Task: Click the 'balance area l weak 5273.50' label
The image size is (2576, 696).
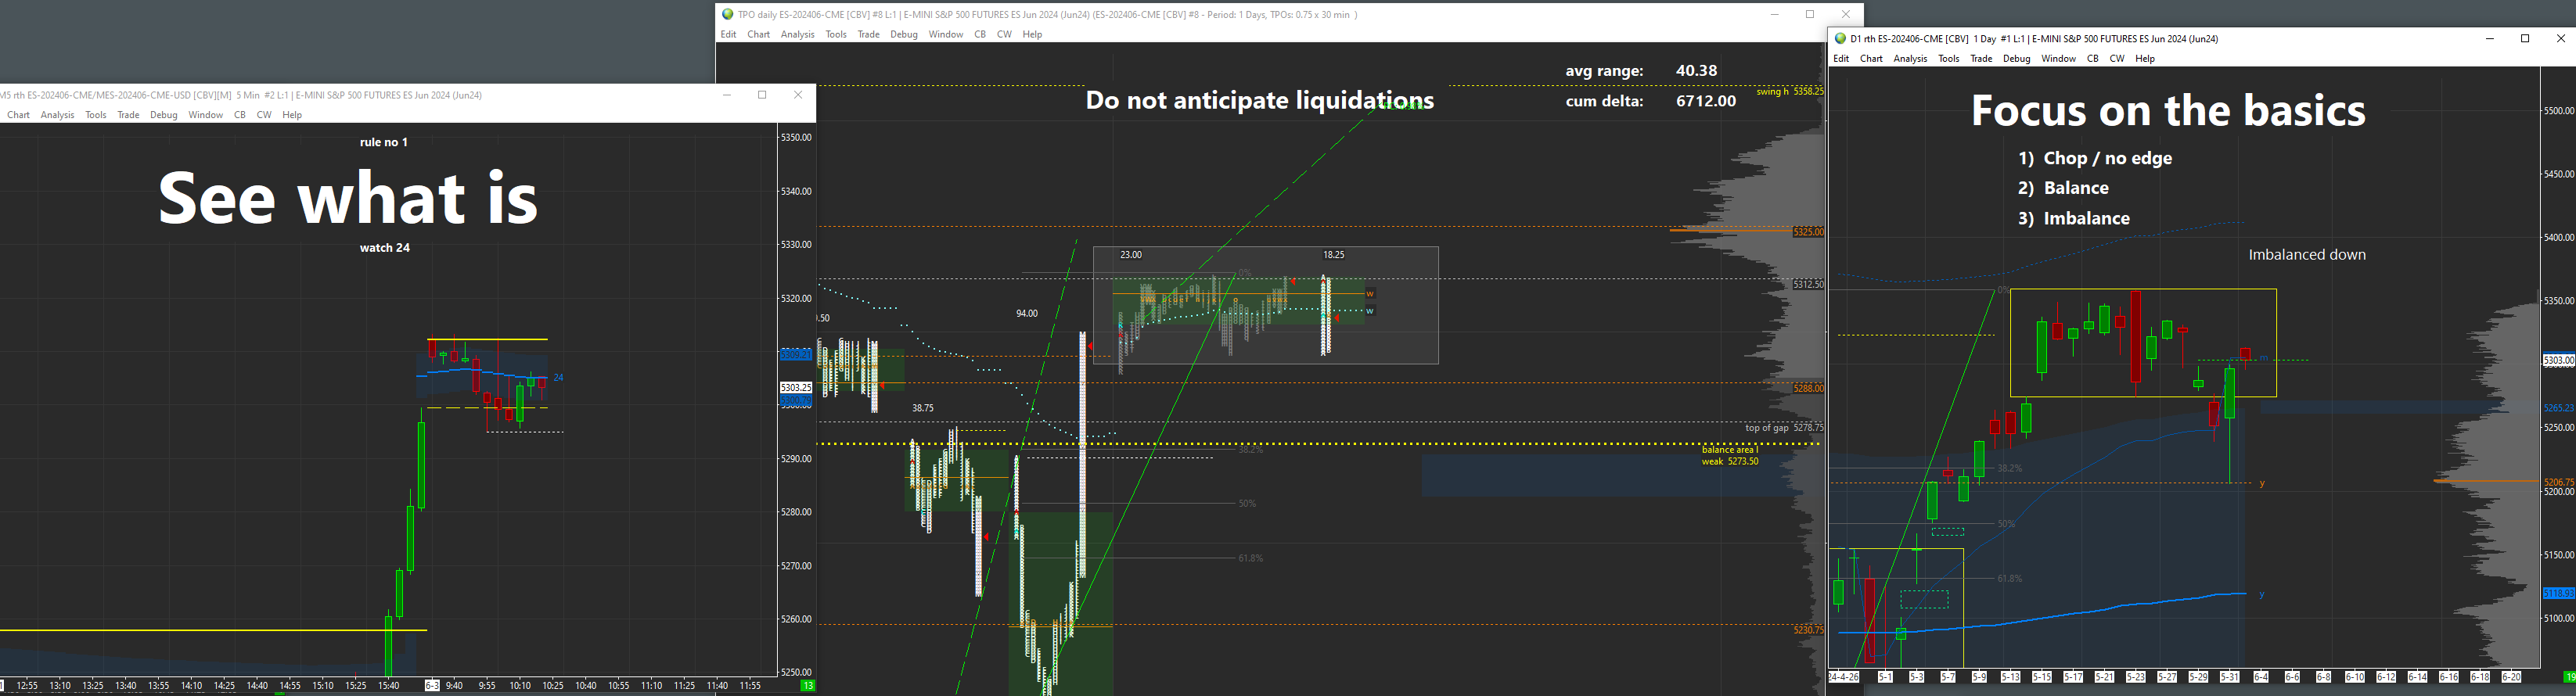Action: pyautogui.click(x=1730, y=456)
